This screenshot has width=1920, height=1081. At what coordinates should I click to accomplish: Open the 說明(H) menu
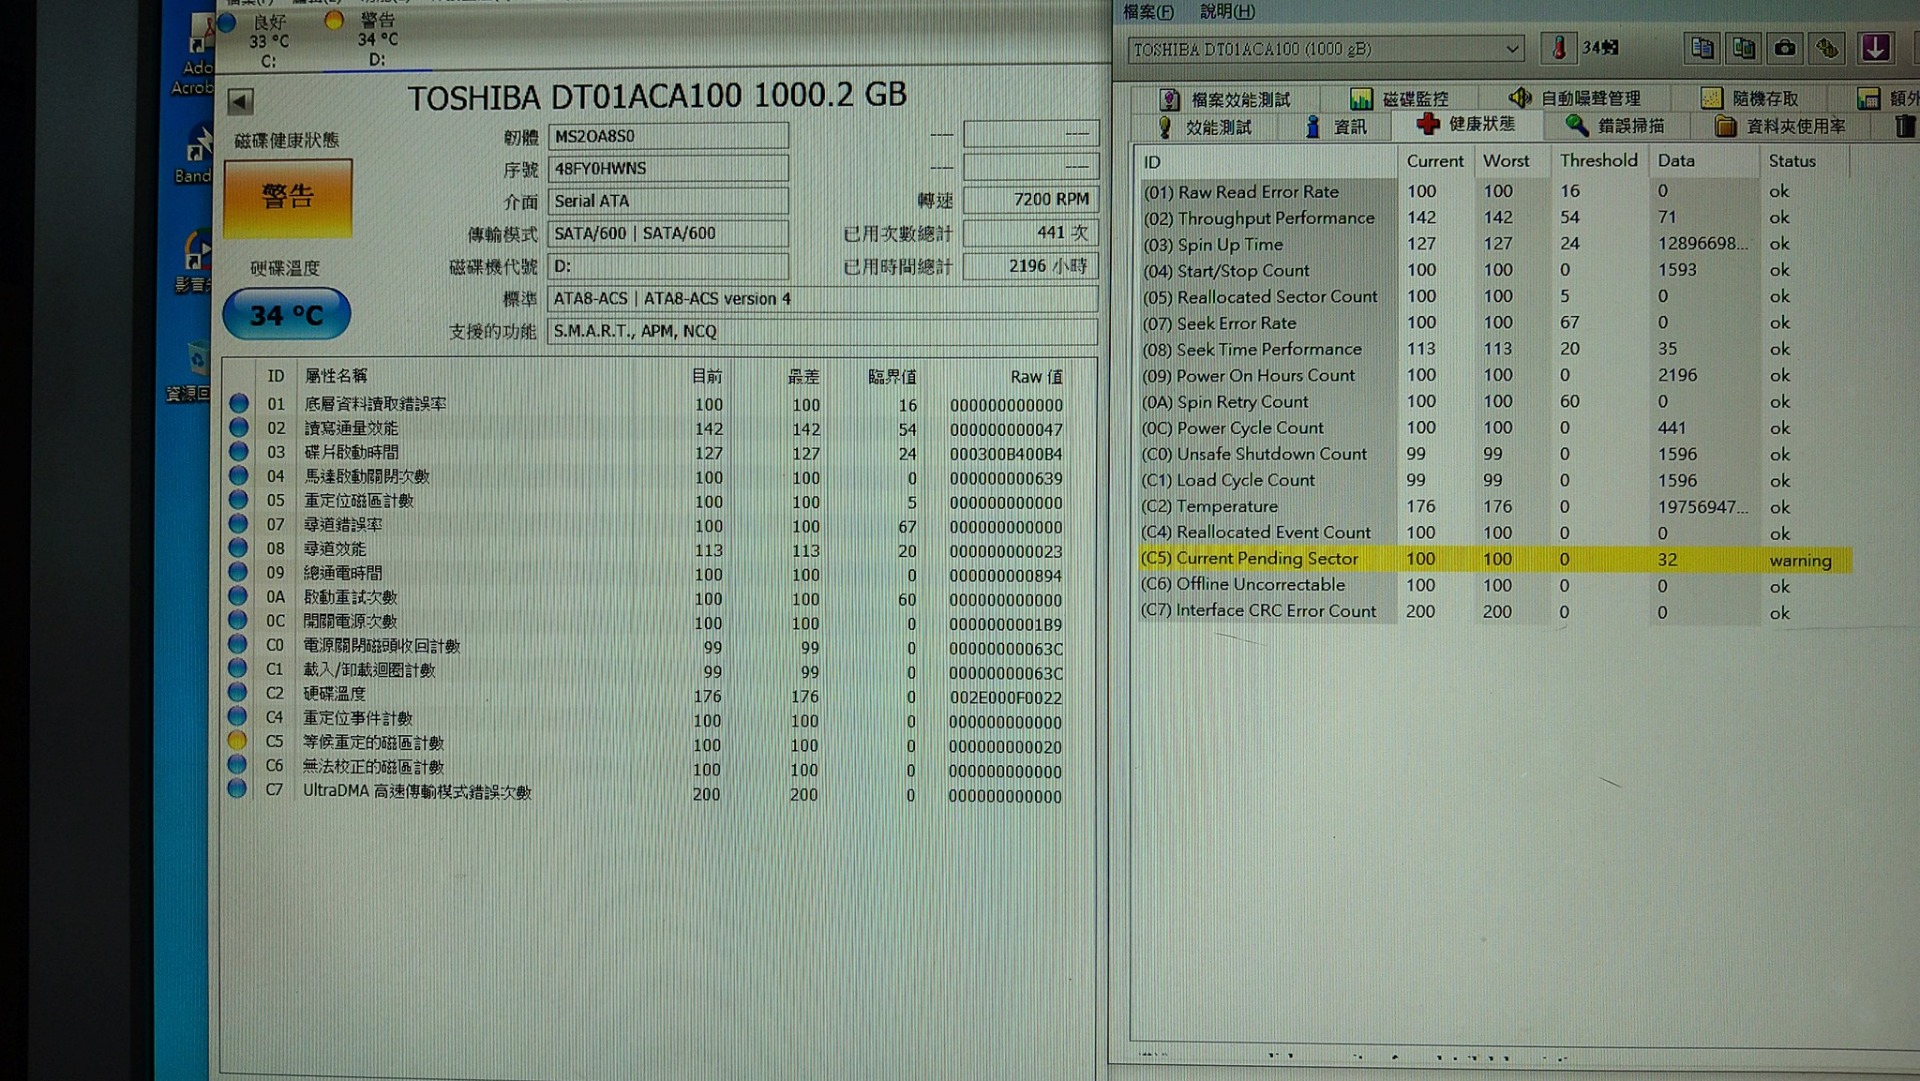pyautogui.click(x=1227, y=12)
